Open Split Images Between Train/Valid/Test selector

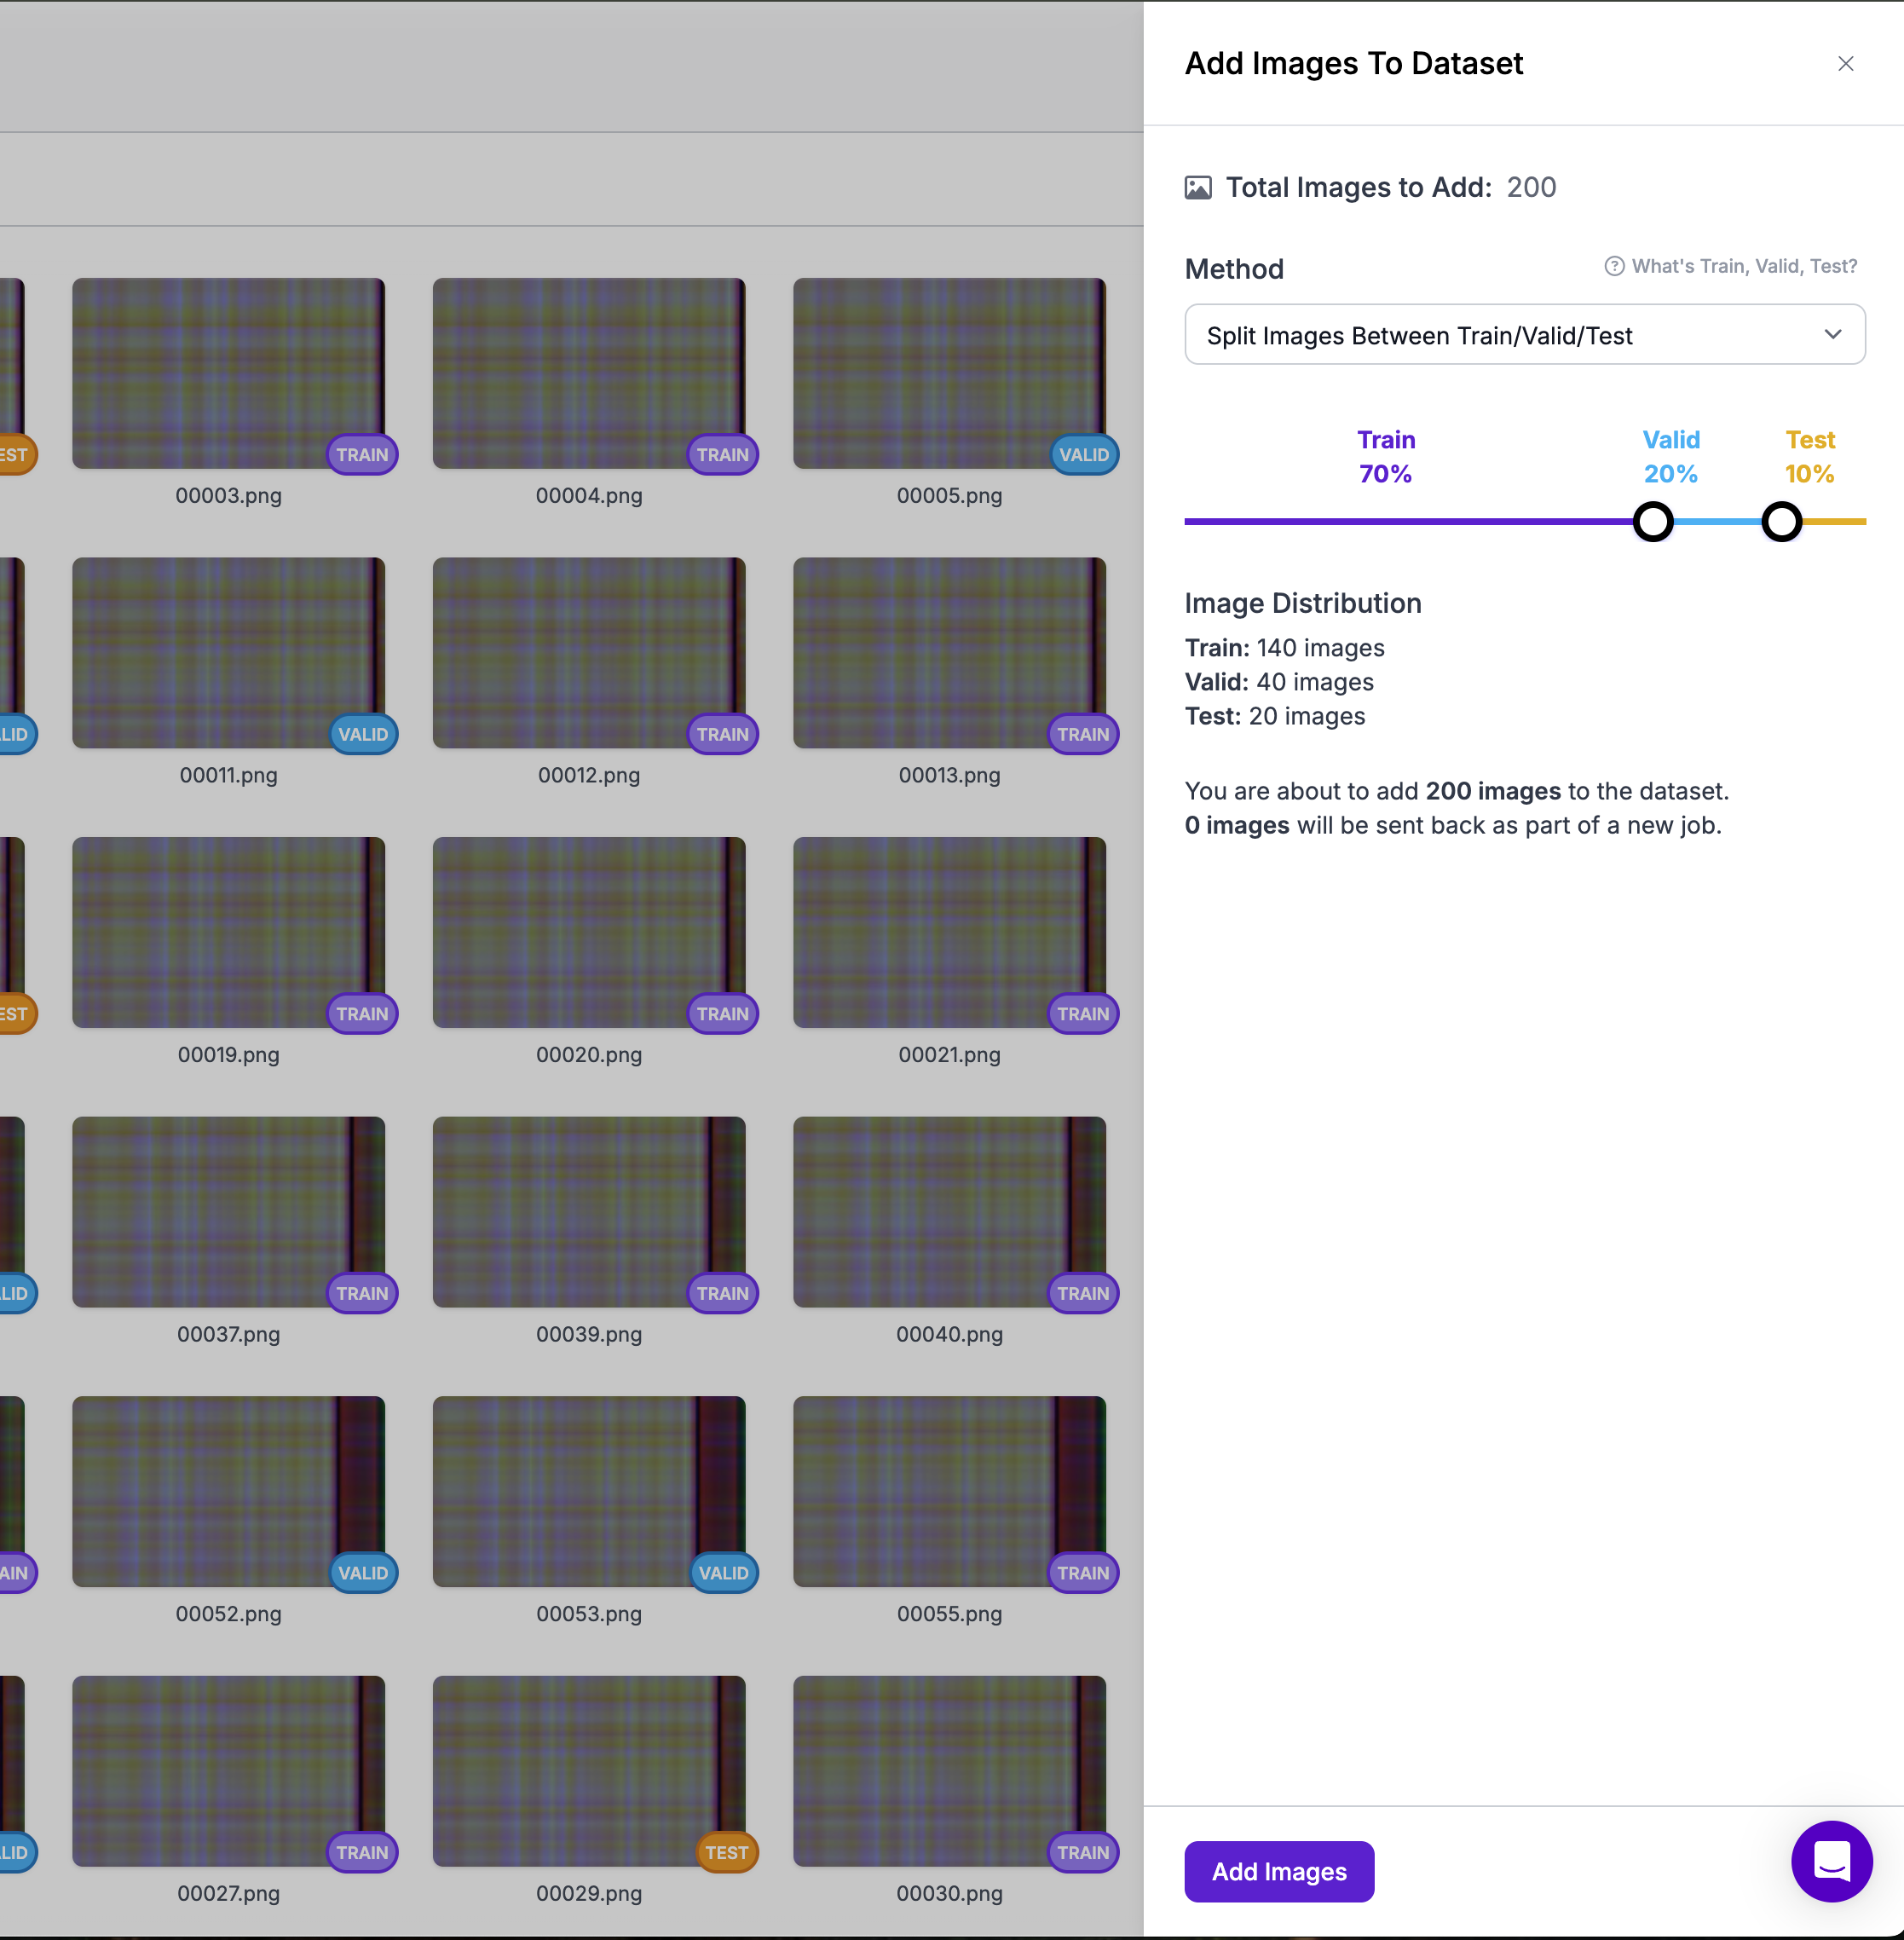click(x=1418, y=335)
